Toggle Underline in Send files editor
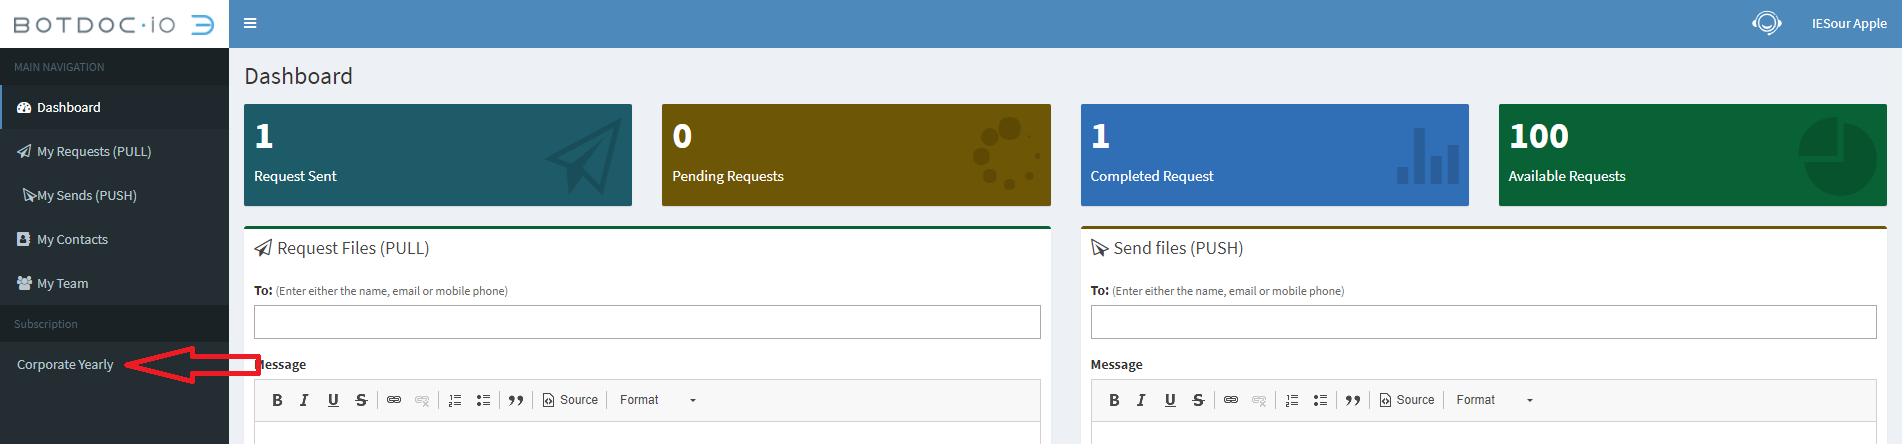Viewport: 1902px width, 444px height. tap(1170, 400)
